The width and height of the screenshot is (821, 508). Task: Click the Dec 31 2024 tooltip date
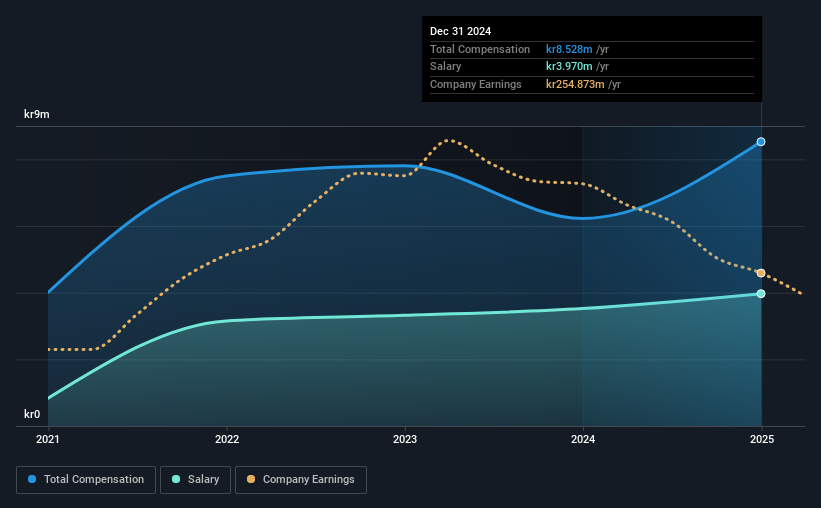460,31
